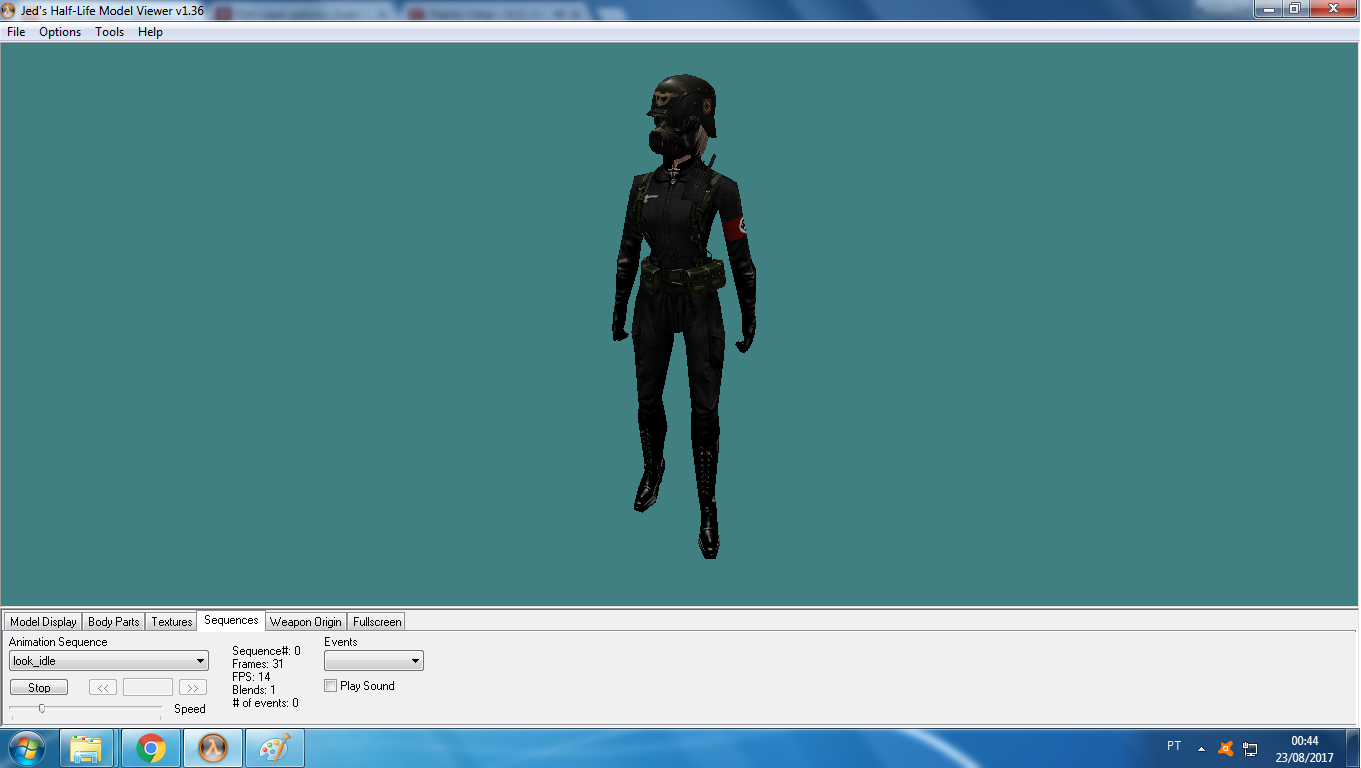Adjust the animation Speed slider

pyautogui.click(x=41, y=709)
